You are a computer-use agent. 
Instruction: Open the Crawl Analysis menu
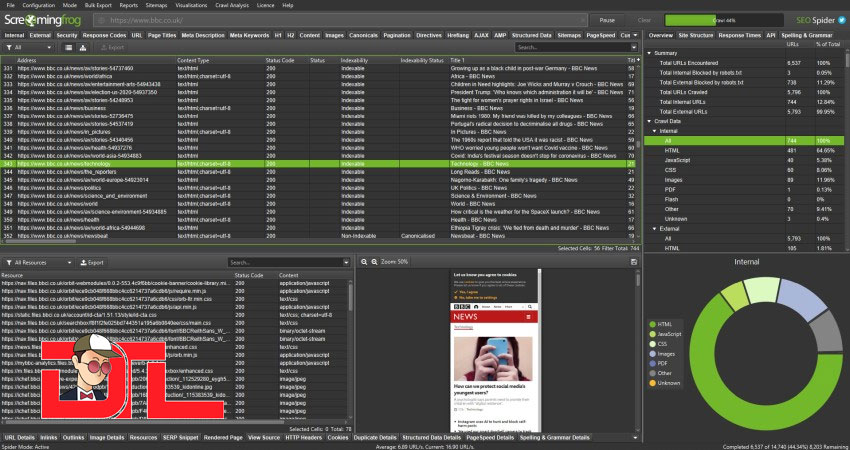click(231, 5)
